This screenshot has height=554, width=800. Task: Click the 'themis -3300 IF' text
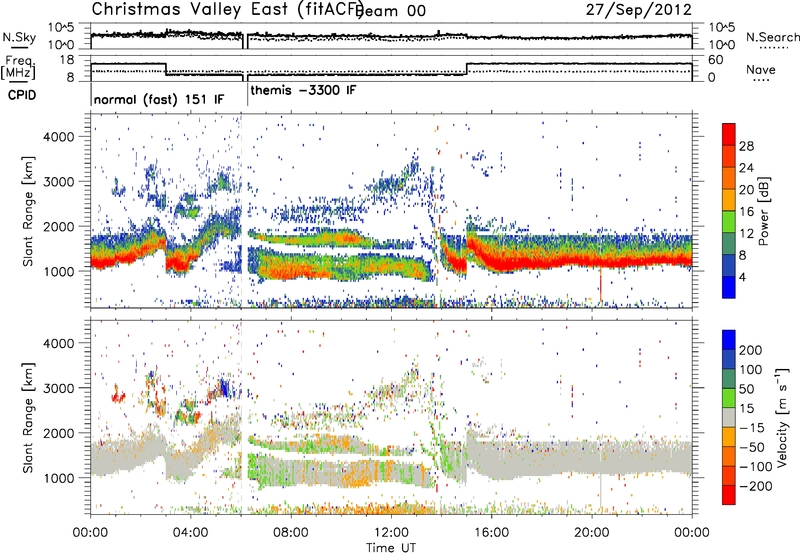pos(304,90)
